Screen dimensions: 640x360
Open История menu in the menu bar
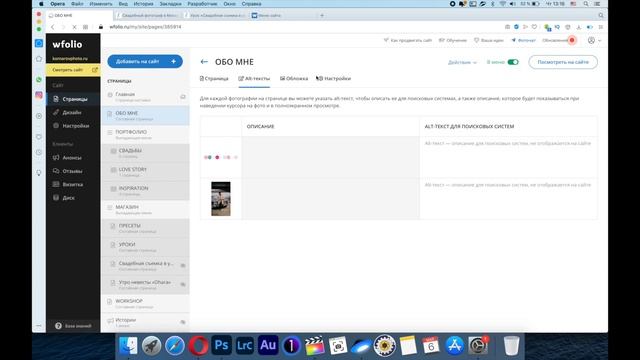143,4
